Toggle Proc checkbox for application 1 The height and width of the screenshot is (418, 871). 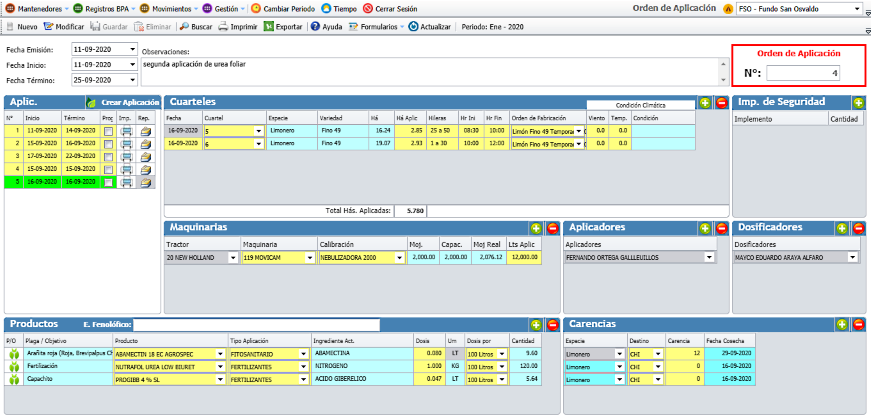tap(108, 131)
